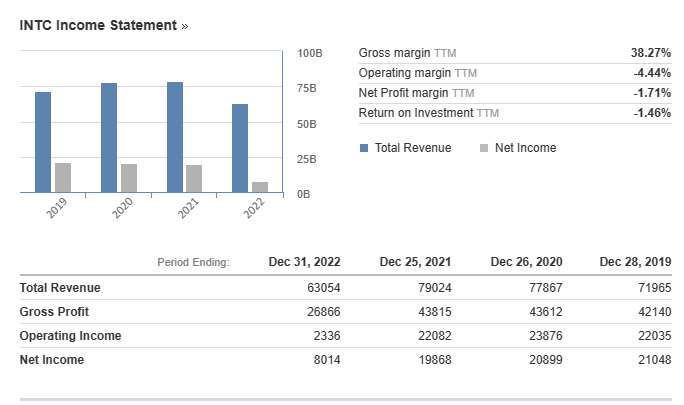The image size is (684, 405).
Task: Click the 2020 blue revenue bar
Action: pyautogui.click(x=109, y=138)
